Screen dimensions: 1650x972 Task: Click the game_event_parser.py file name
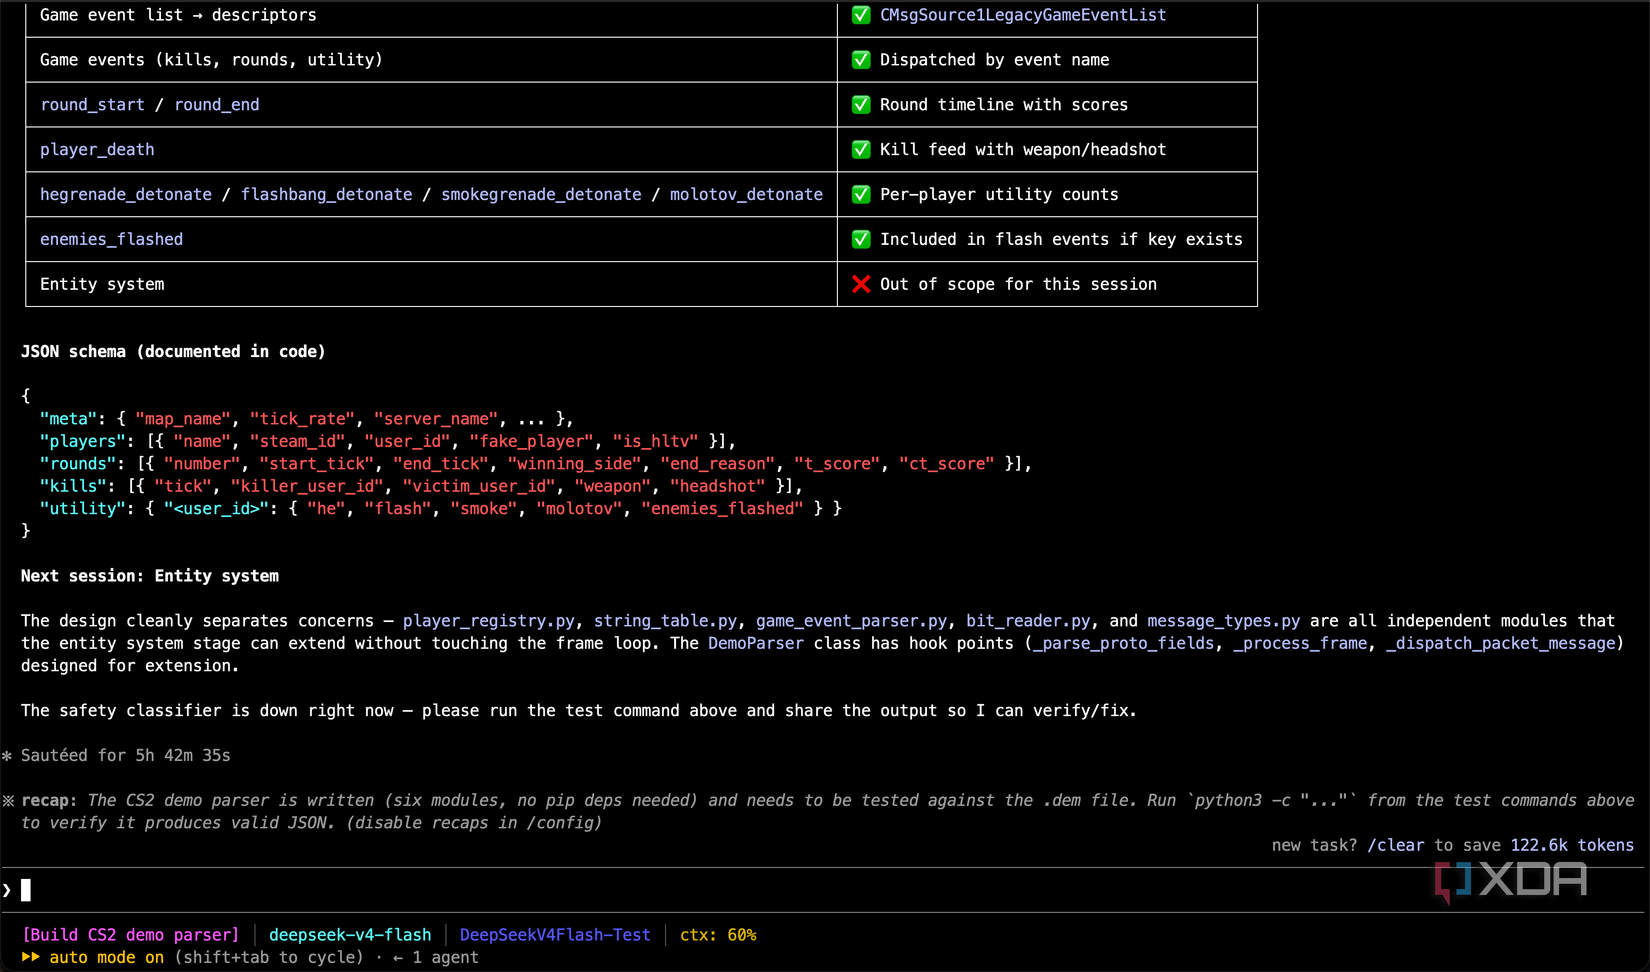pos(851,621)
